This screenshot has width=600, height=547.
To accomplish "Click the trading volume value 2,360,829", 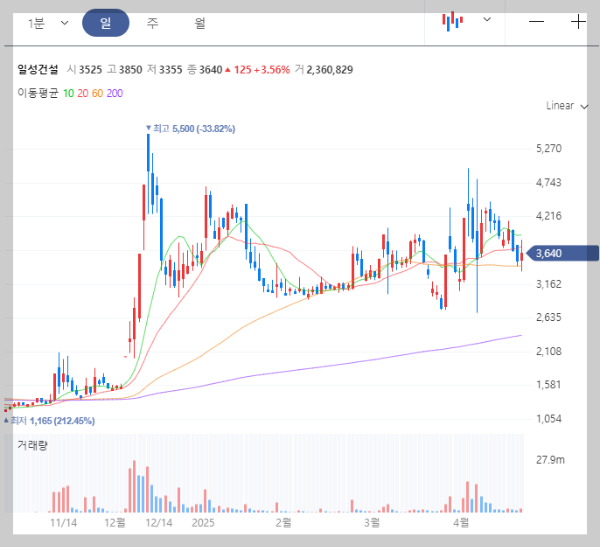I will point(329,70).
